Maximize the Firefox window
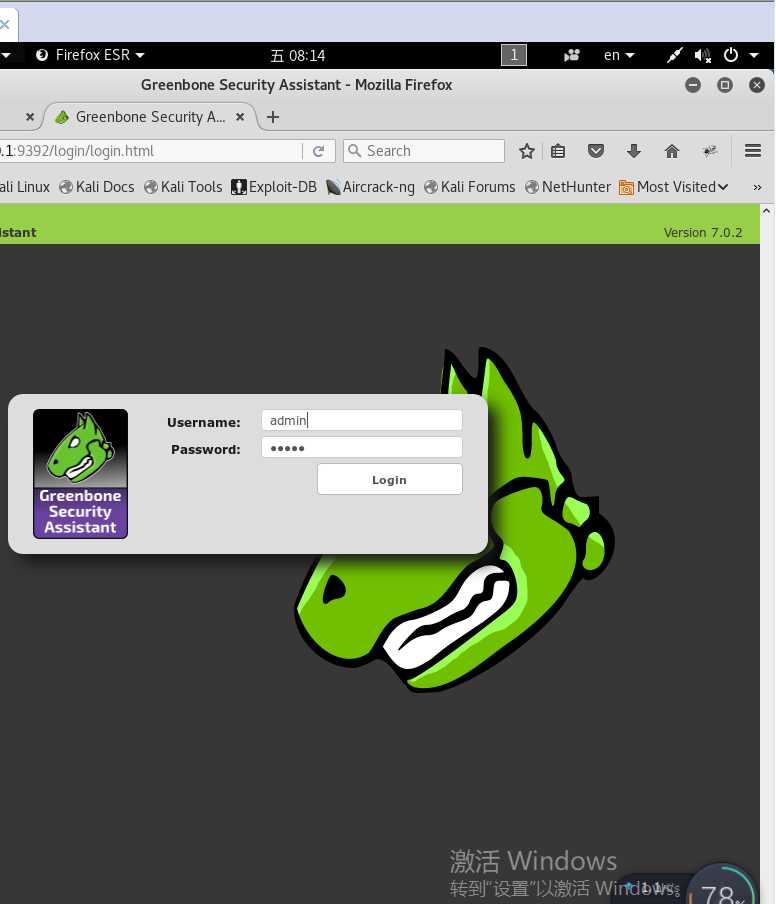Image resolution: width=776 pixels, height=904 pixels. point(725,85)
